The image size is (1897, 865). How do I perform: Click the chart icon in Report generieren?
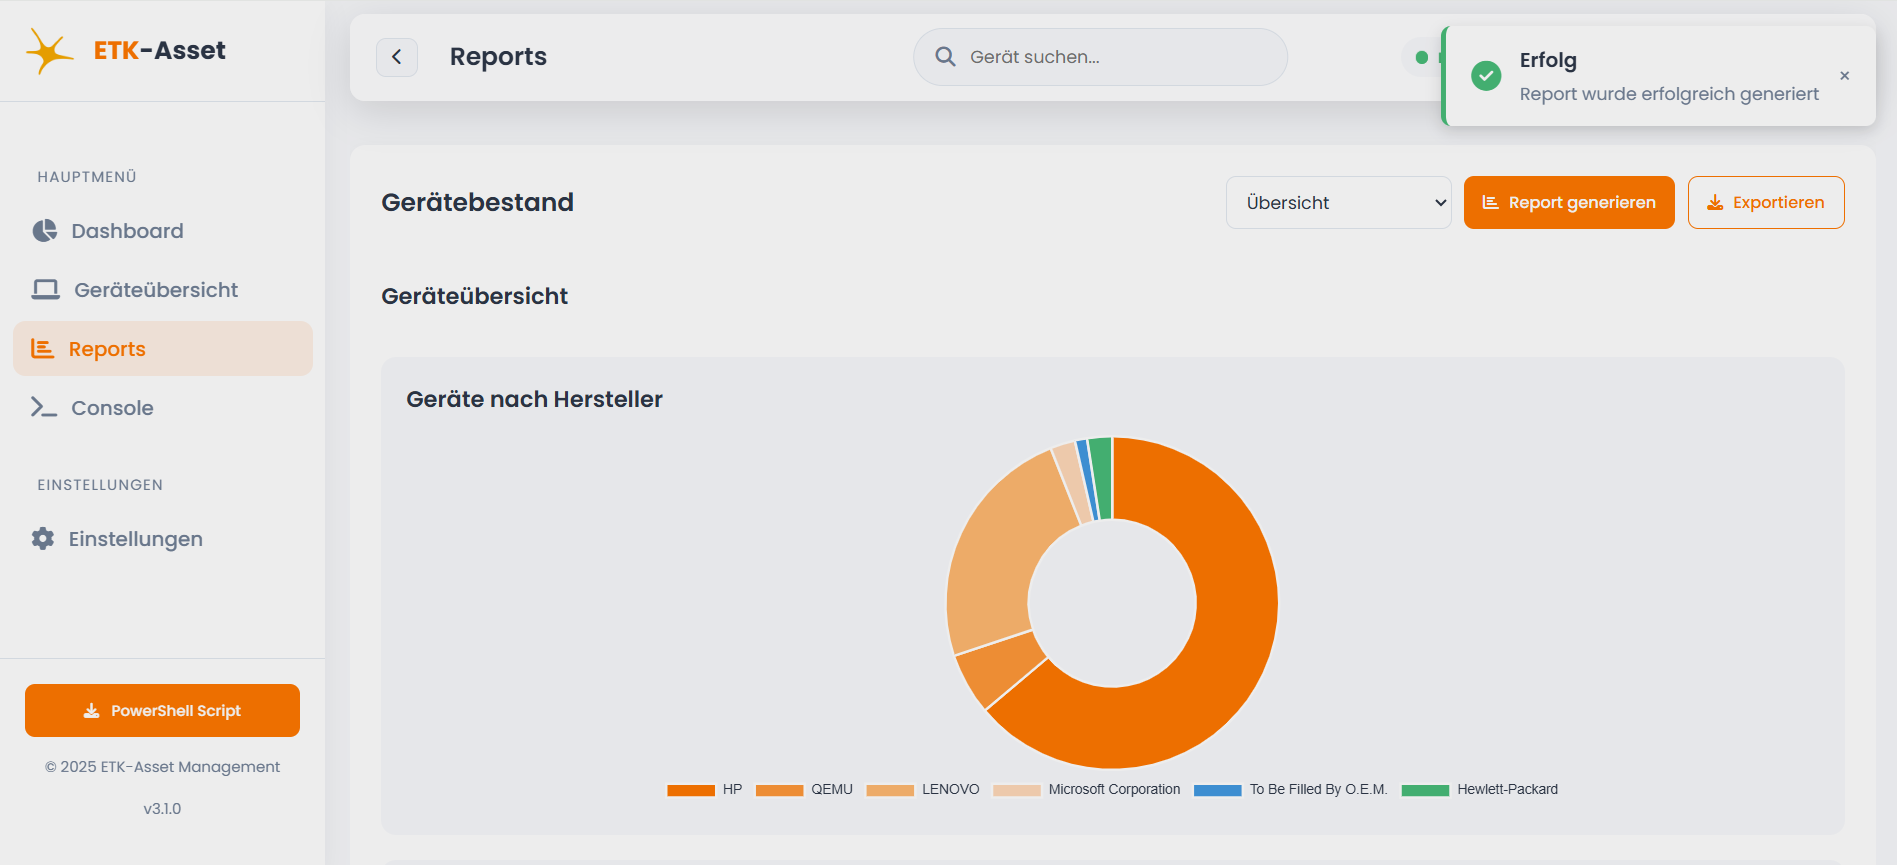point(1490,203)
